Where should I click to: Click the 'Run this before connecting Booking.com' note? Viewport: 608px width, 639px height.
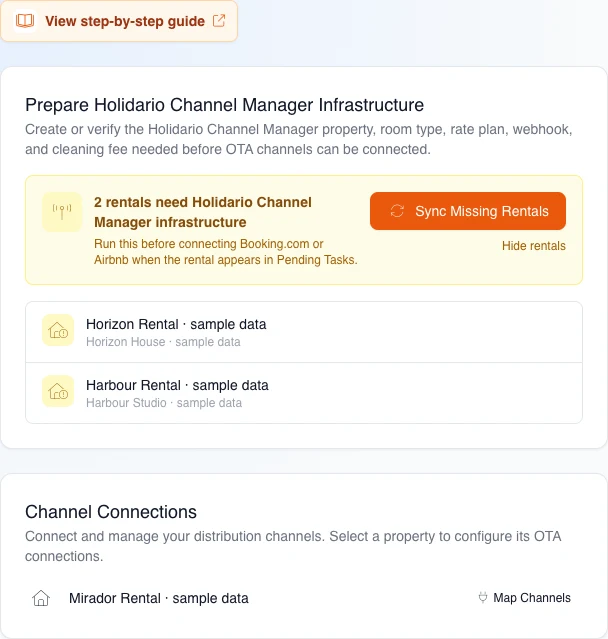click(226, 252)
